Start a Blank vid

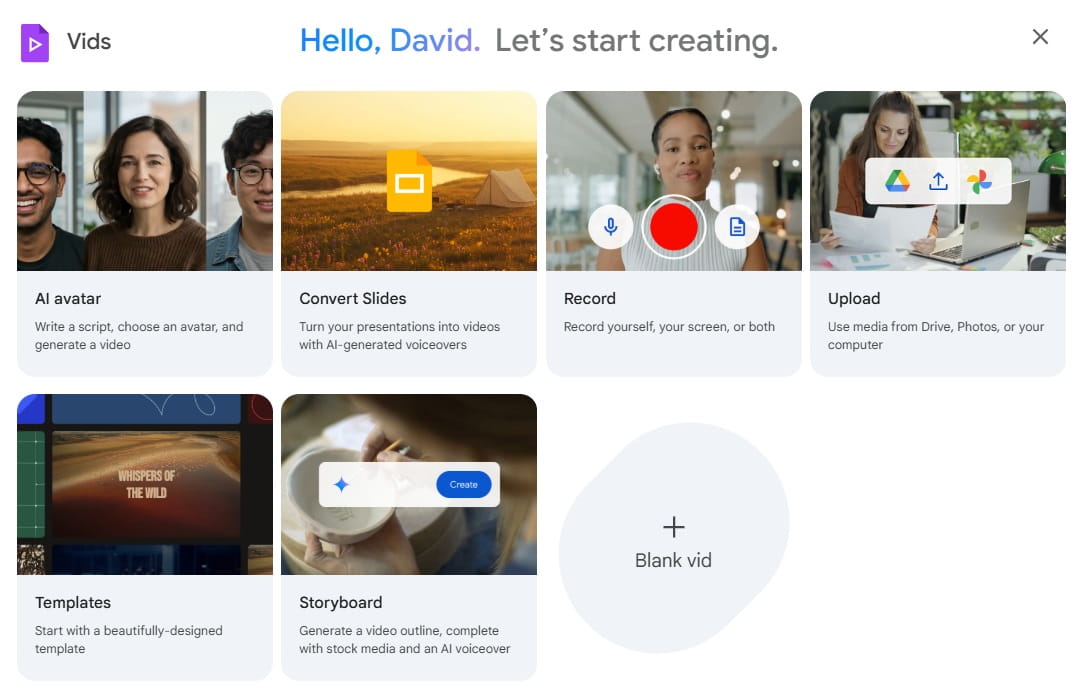(x=673, y=560)
